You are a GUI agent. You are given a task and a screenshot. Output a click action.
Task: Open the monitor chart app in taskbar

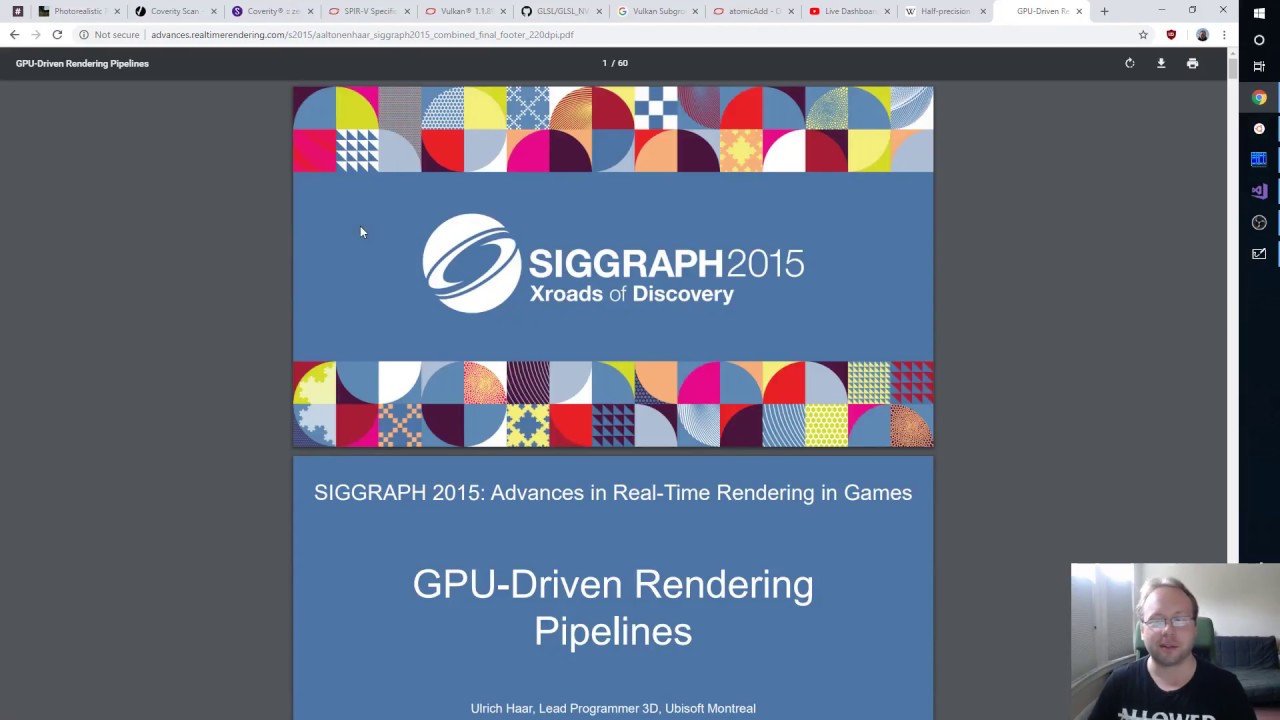pos(1259,253)
